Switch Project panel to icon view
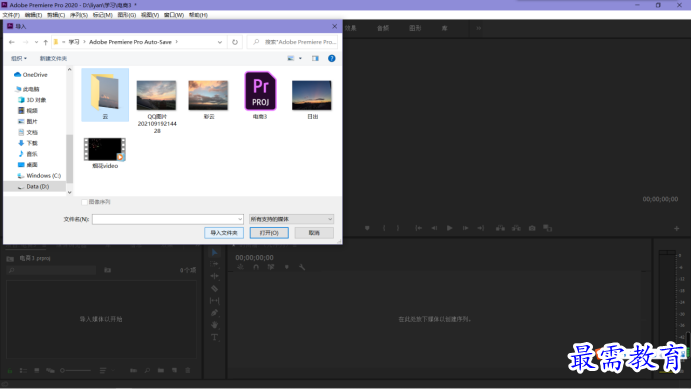 click(x=37, y=370)
